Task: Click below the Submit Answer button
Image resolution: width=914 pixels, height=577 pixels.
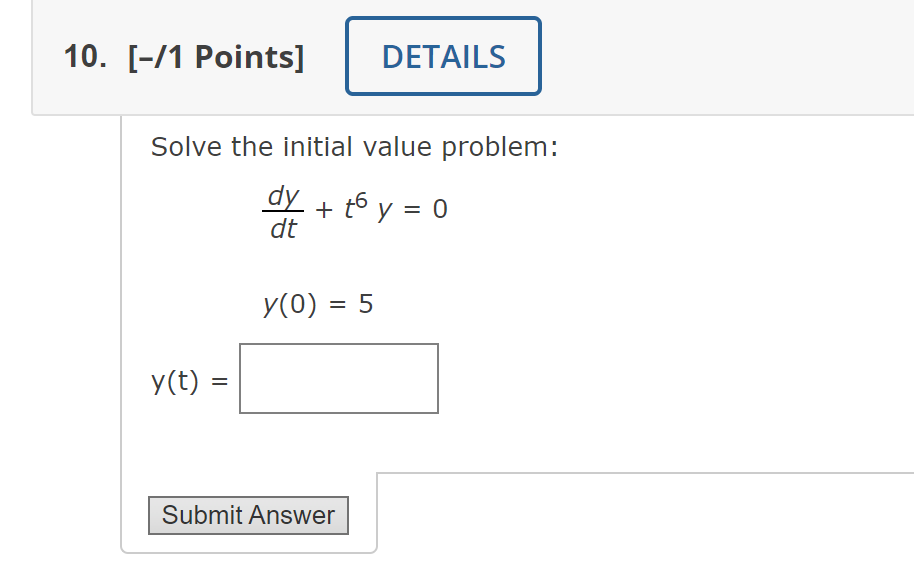Action: (x=248, y=550)
